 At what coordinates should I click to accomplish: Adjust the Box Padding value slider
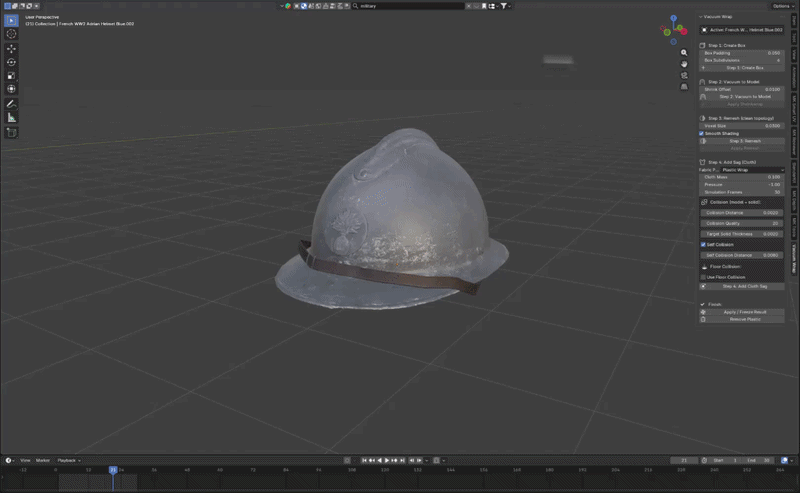[x=741, y=53]
